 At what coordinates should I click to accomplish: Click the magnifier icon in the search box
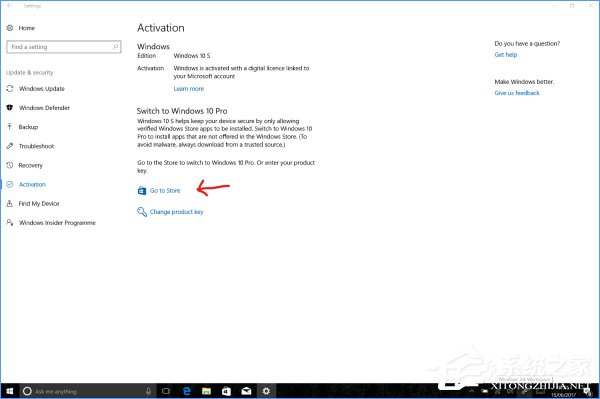pos(115,47)
